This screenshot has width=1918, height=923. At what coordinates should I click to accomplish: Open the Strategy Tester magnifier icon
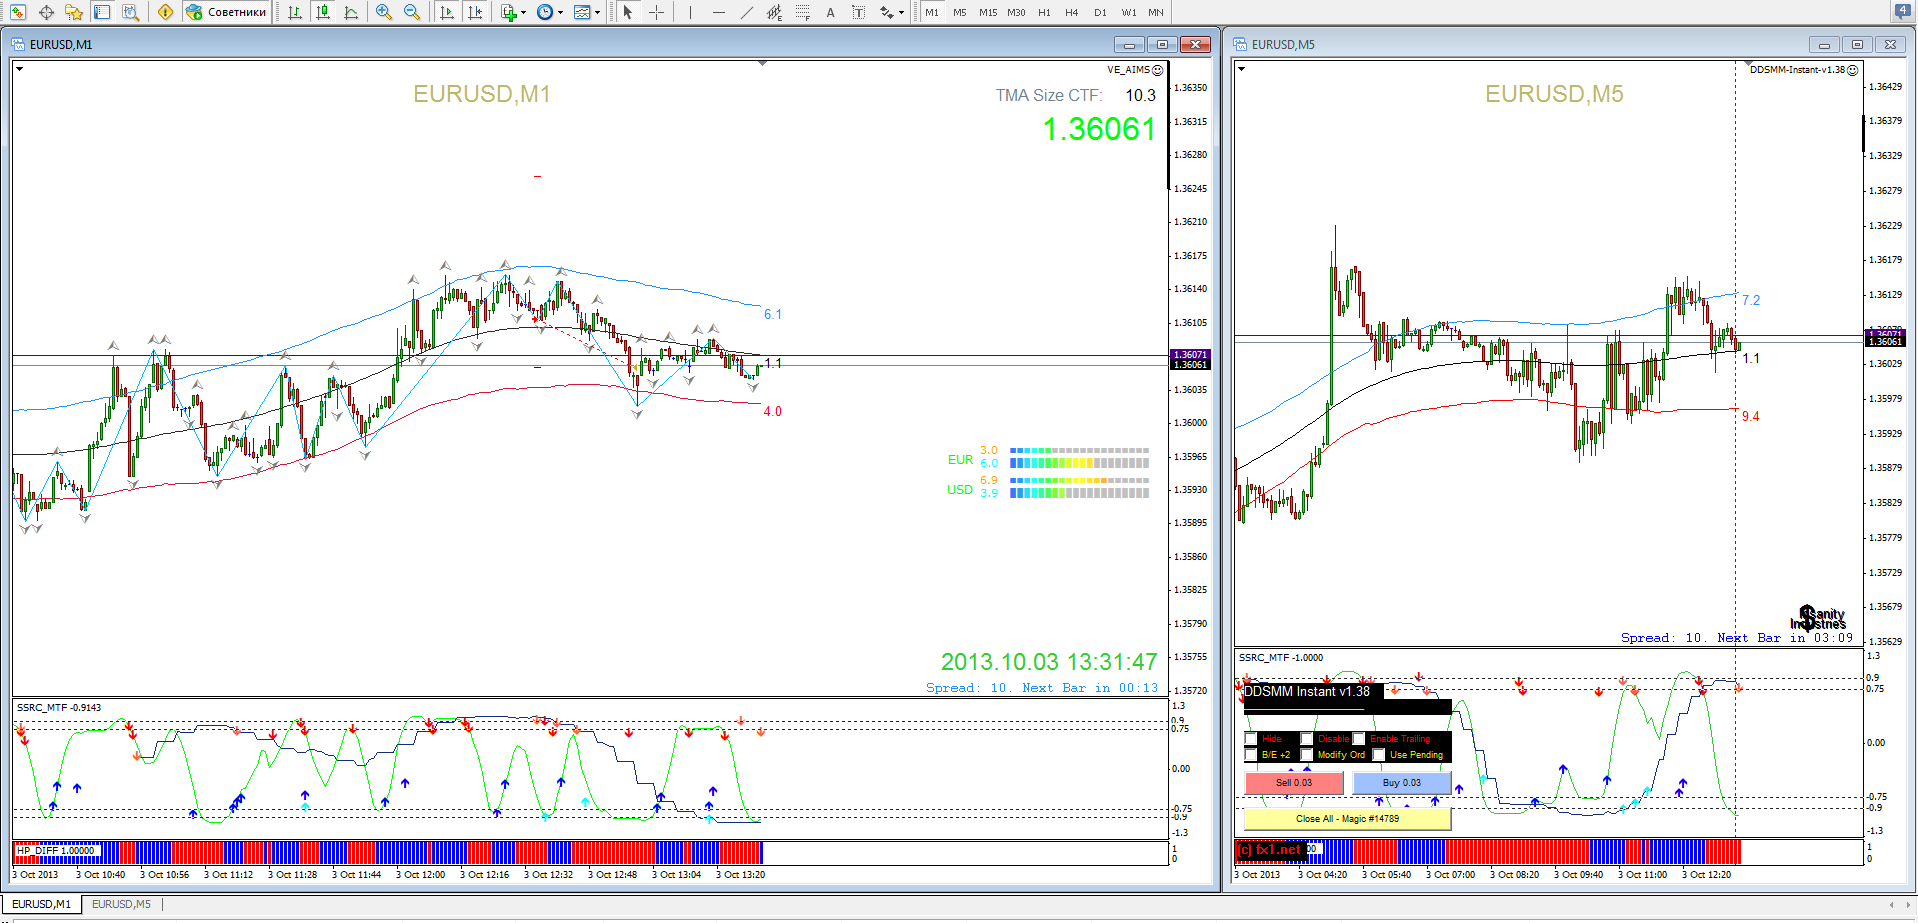130,12
